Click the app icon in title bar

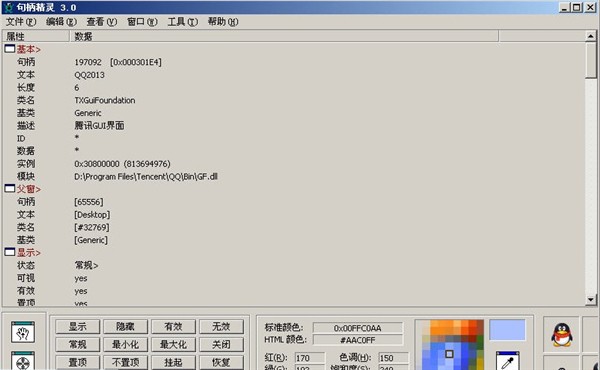pos(8,7)
